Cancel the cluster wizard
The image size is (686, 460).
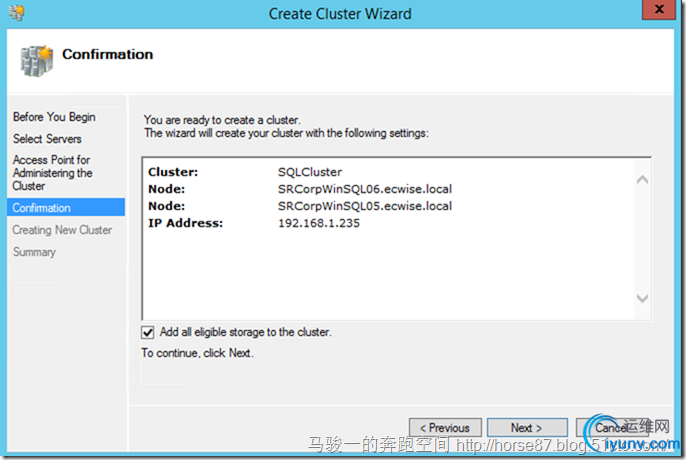point(612,428)
